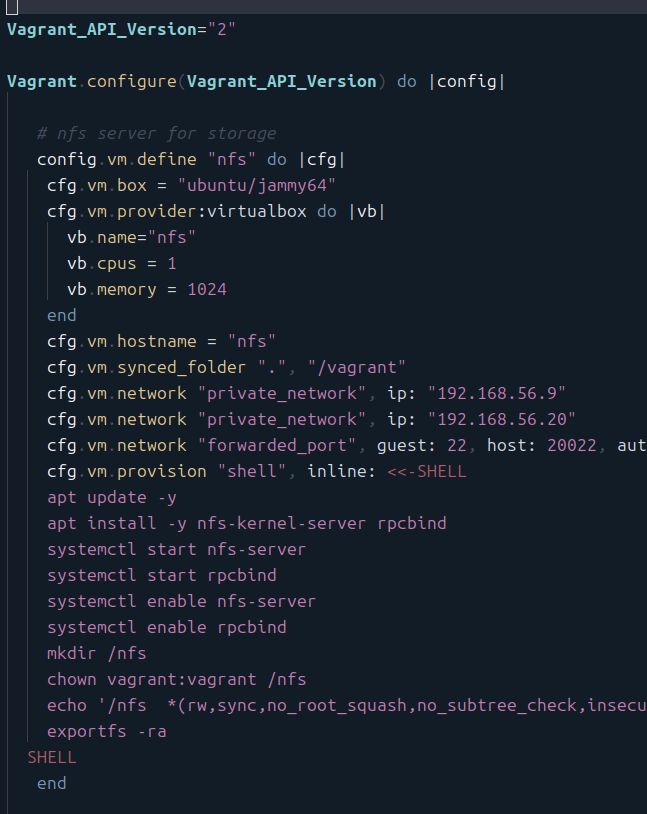The width and height of the screenshot is (647, 814).
Task: Click the vb.memory value 1024
Action: click(206, 289)
